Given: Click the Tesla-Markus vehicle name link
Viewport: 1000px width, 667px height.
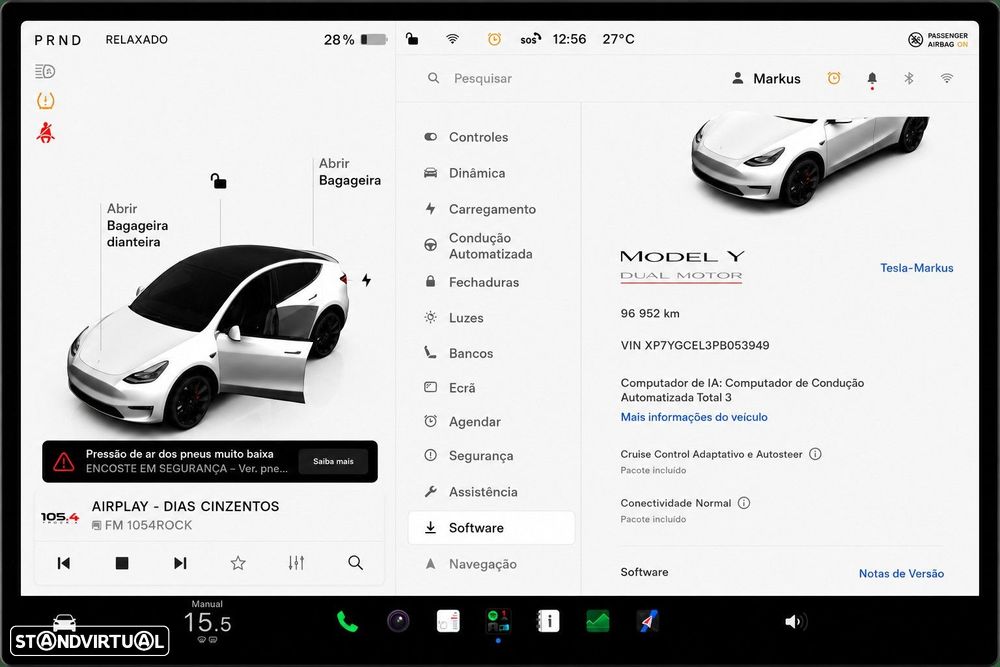Looking at the screenshot, I should click(x=916, y=268).
